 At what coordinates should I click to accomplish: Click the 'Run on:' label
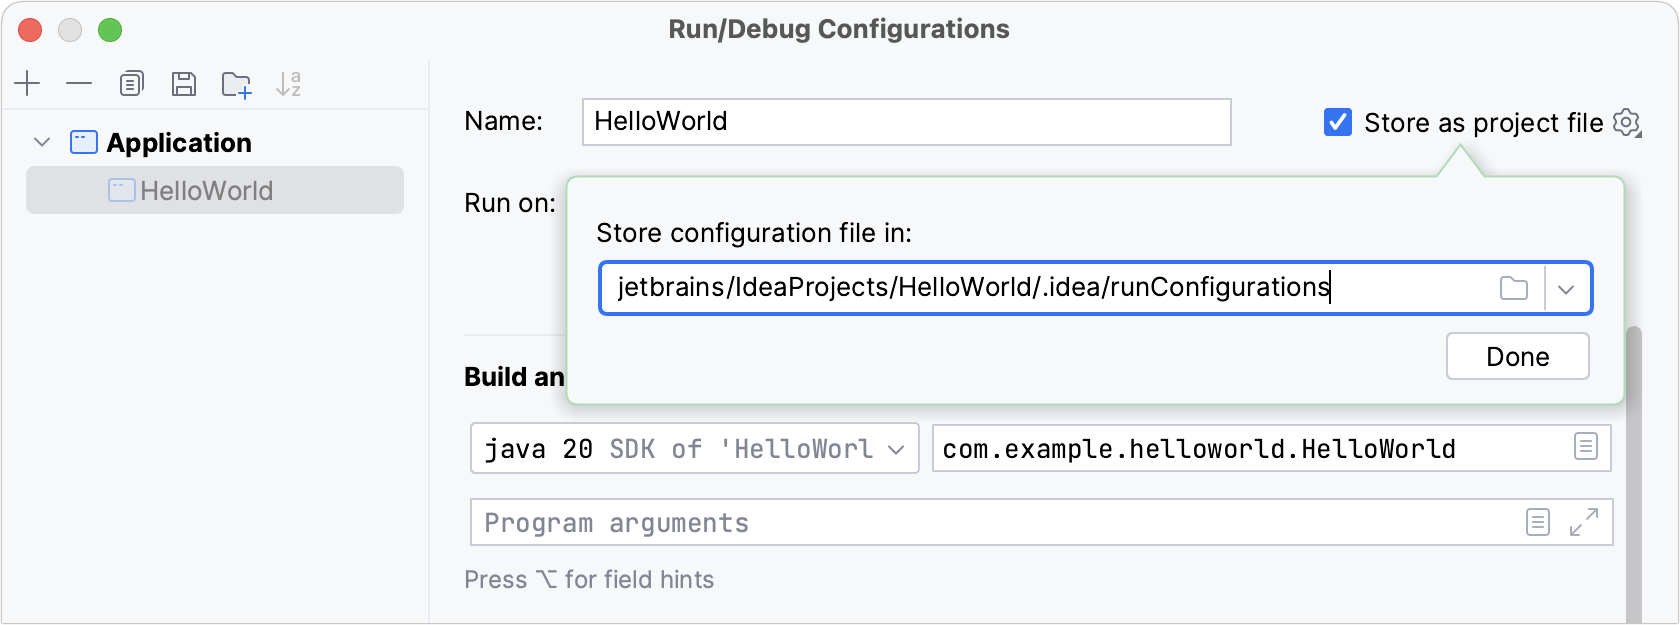(x=510, y=203)
